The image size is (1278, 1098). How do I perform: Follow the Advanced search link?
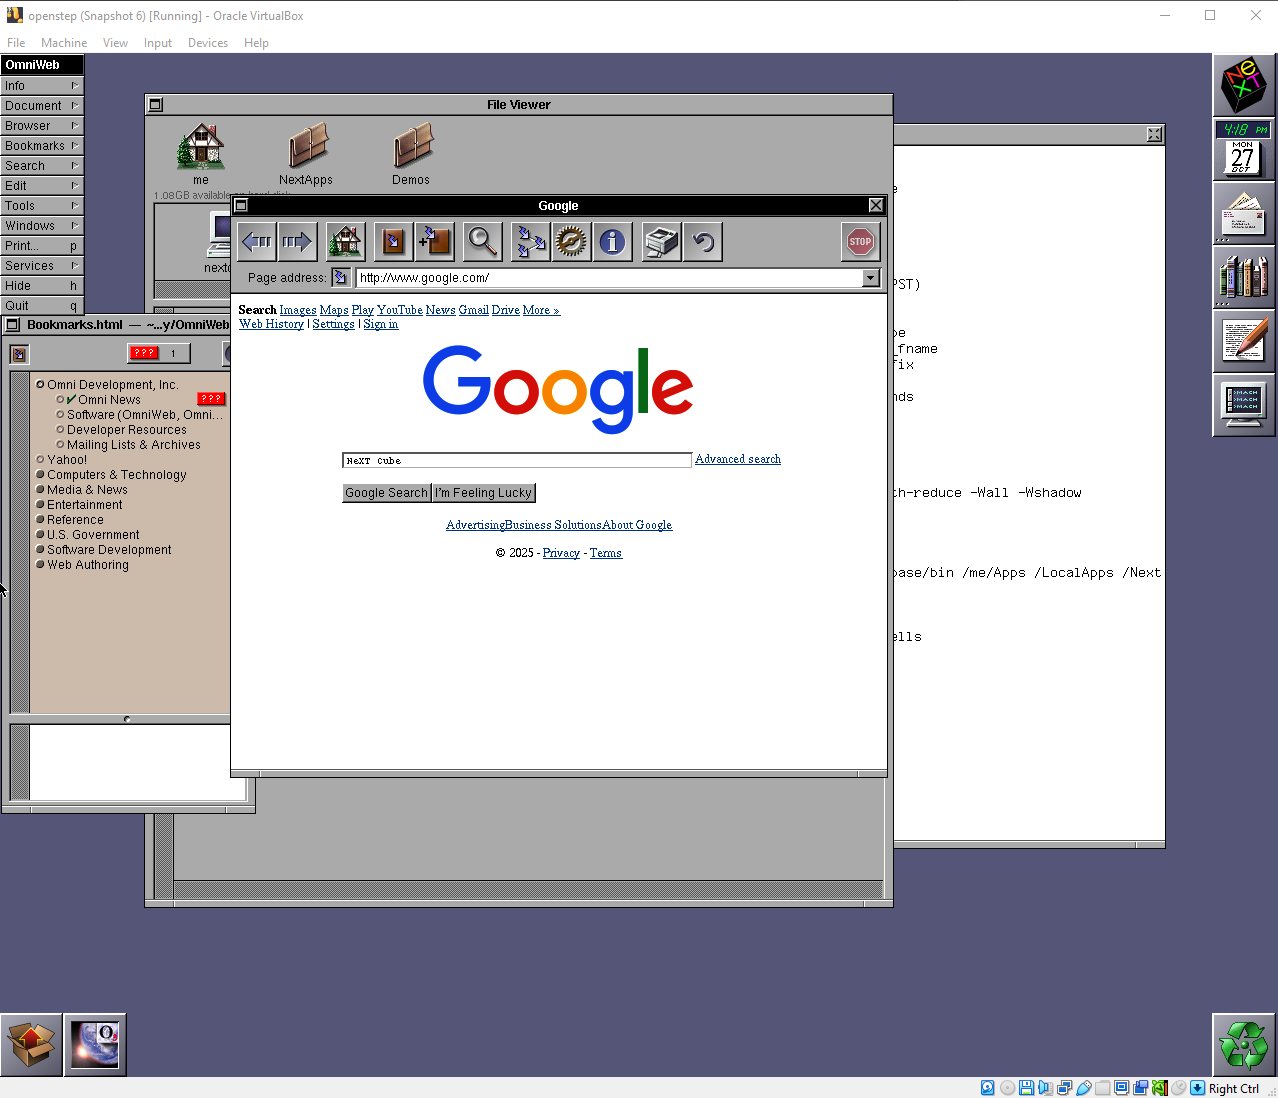click(x=737, y=459)
